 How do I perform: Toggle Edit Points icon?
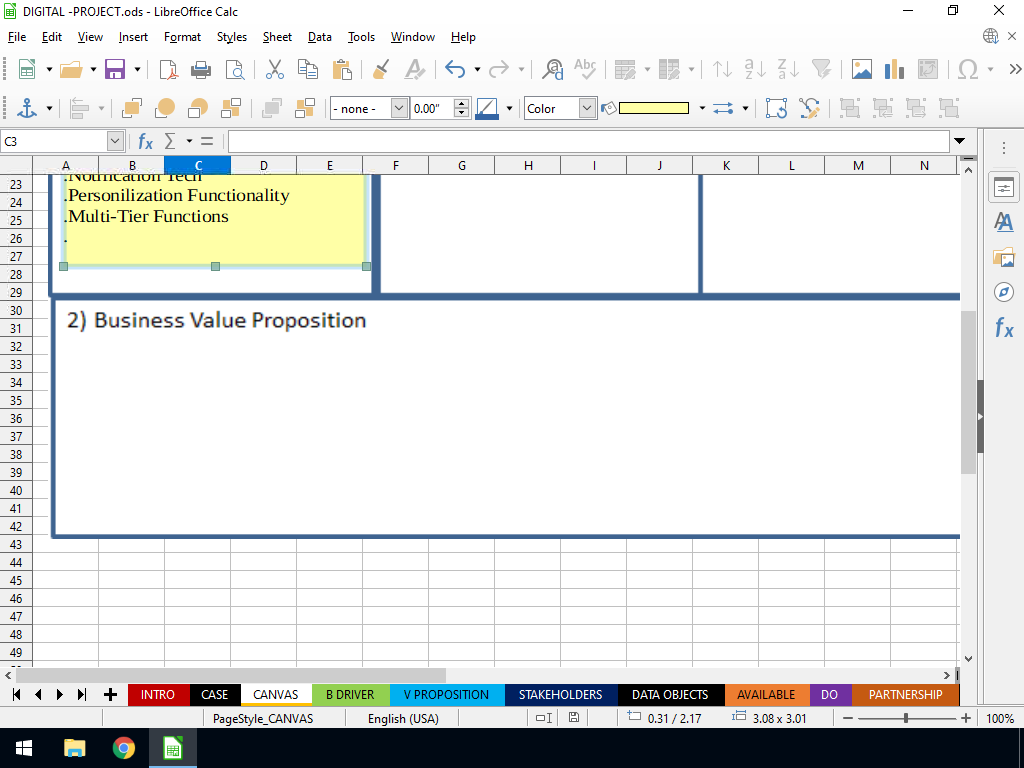tap(809, 108)
